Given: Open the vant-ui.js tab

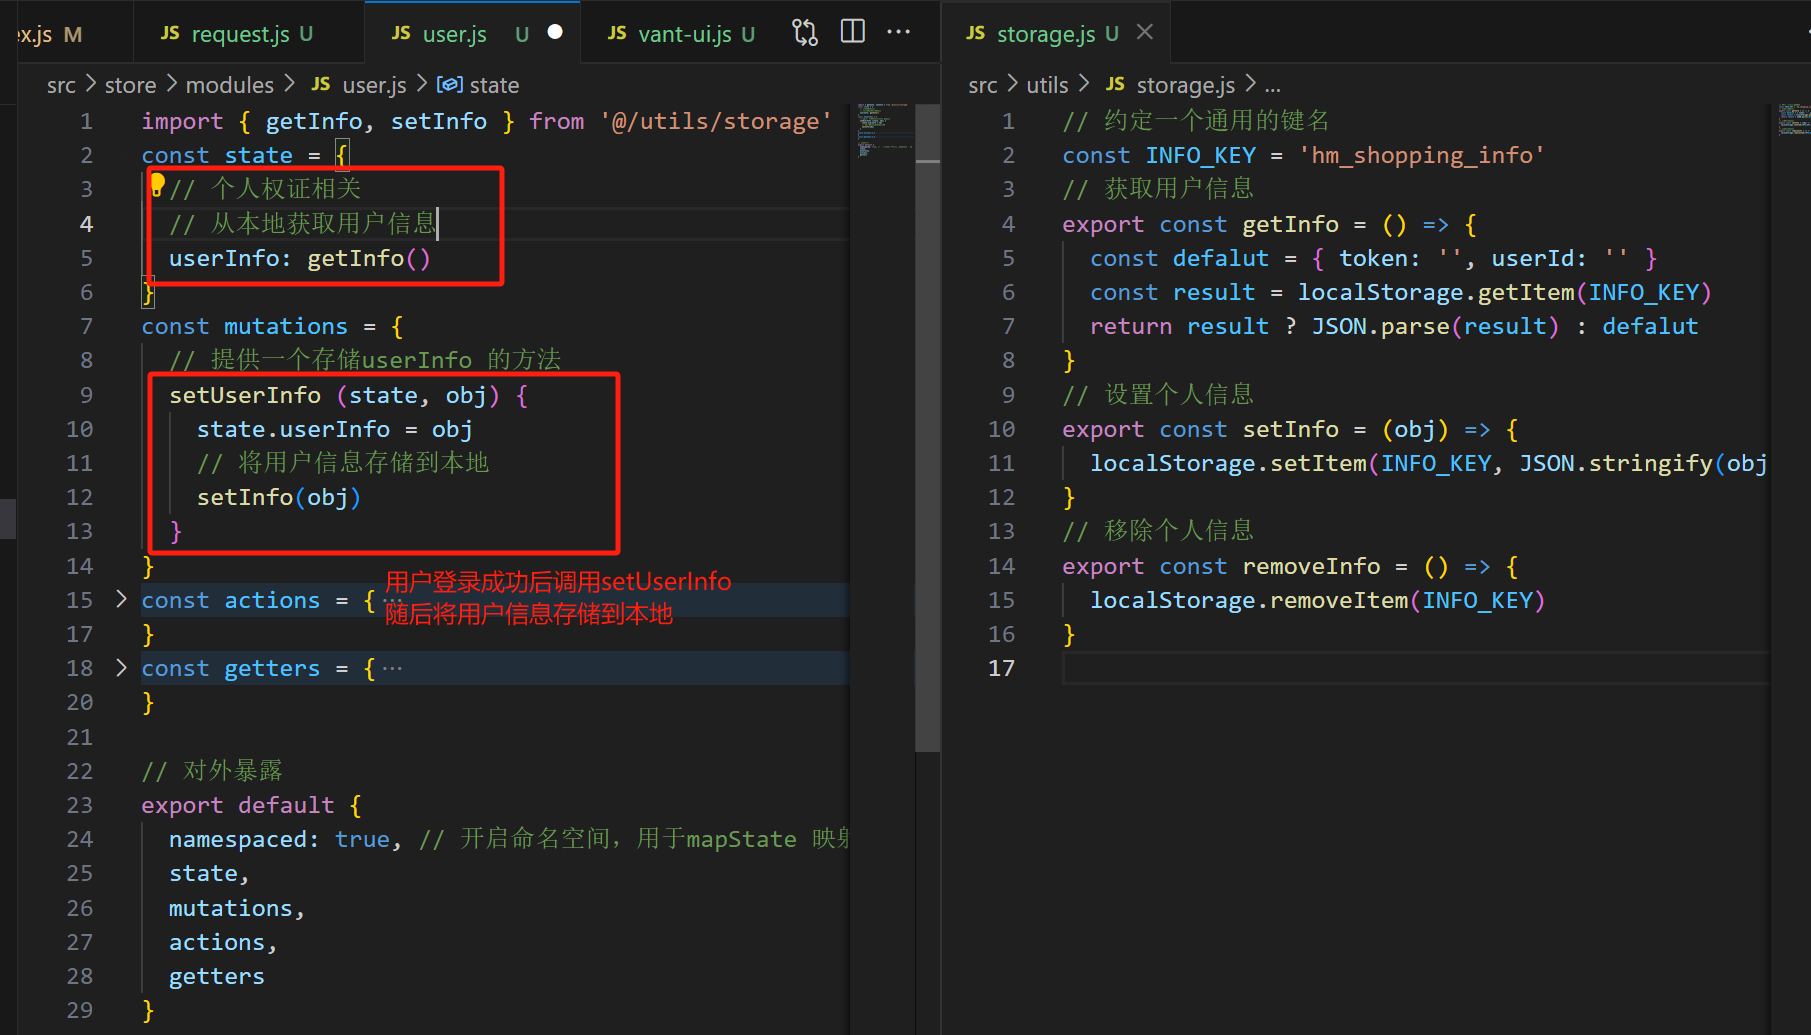Looking at the screenshot, I should [x=681, y=34].
